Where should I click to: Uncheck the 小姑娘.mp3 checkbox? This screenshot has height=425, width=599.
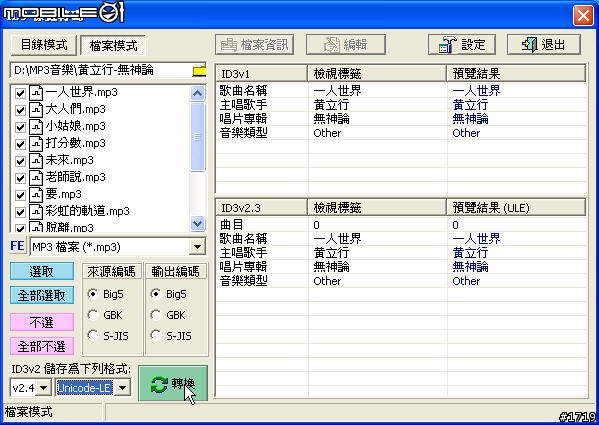pos(20,127)
